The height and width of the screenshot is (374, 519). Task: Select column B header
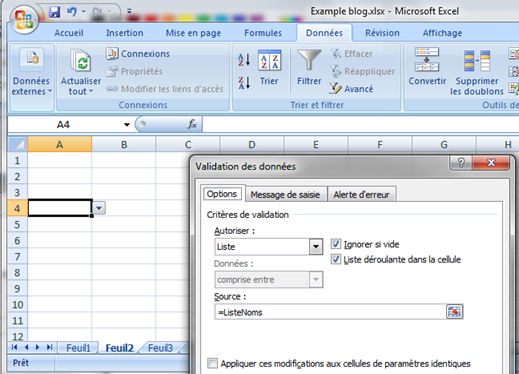(124, 145)
